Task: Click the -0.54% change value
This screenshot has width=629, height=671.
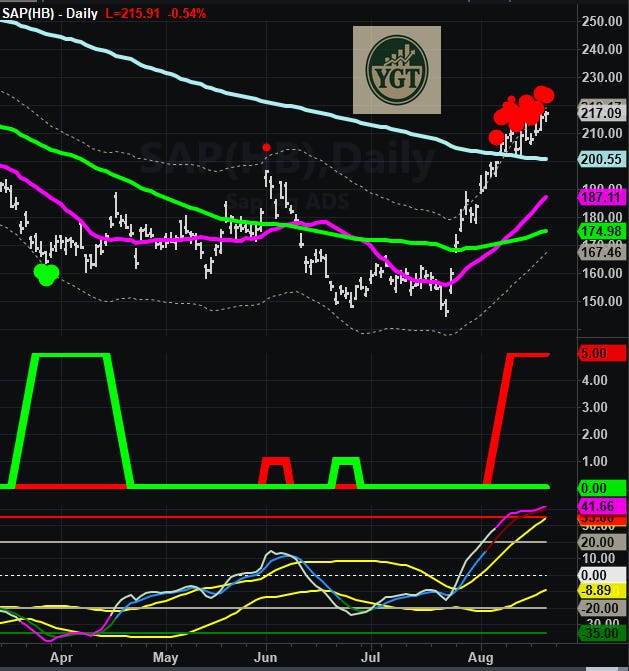Action: coord(187,13)
